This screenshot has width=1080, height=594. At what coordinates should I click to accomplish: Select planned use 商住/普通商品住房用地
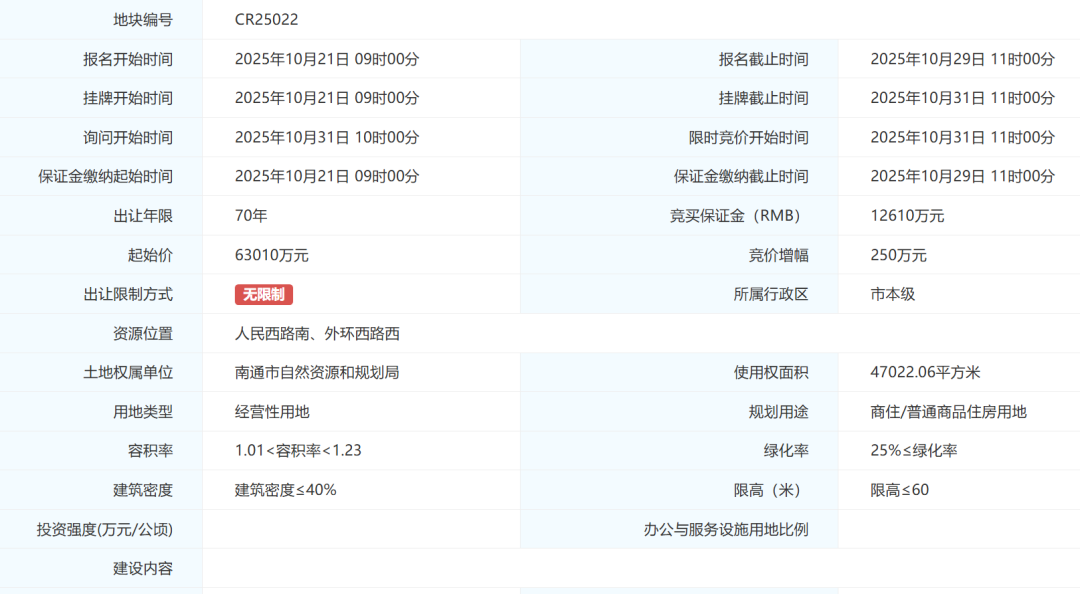[948, 411]
